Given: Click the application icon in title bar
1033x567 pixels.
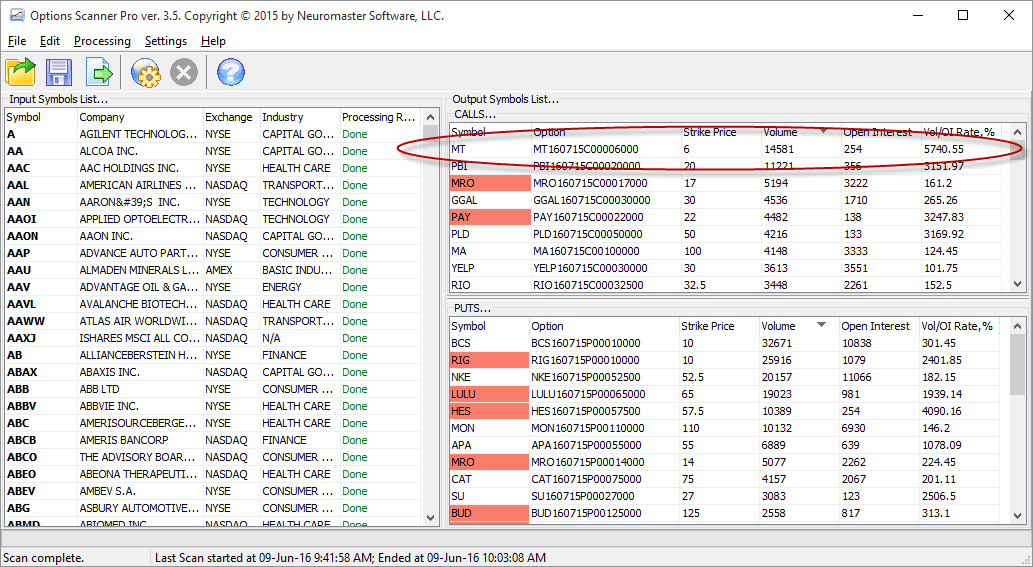Looking at the screenshot, I should click(16, 15).
